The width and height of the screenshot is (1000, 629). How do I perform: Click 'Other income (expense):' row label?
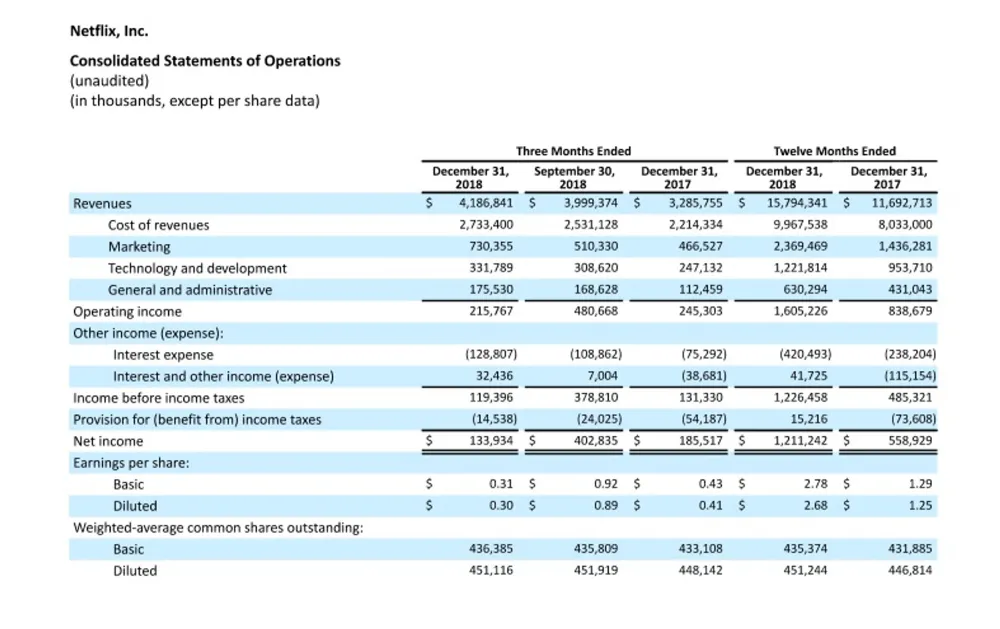148,334
